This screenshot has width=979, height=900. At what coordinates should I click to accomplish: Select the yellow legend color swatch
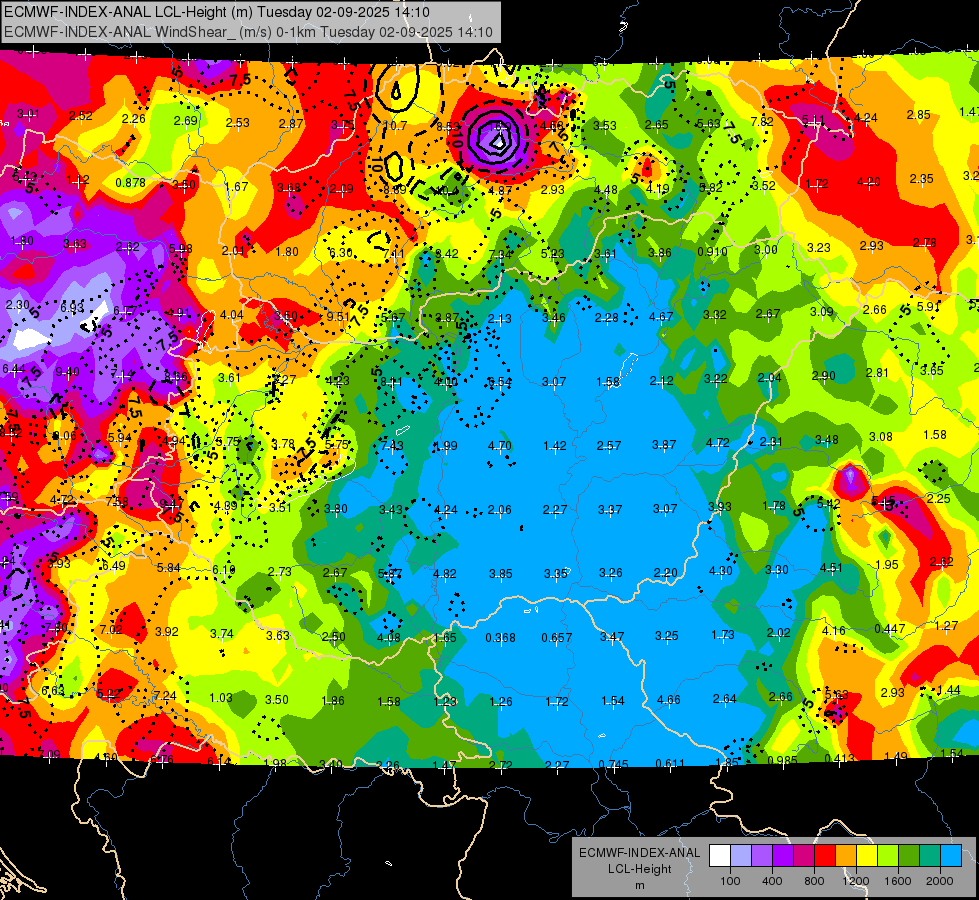pyautogui.click(x=867, y=856)
